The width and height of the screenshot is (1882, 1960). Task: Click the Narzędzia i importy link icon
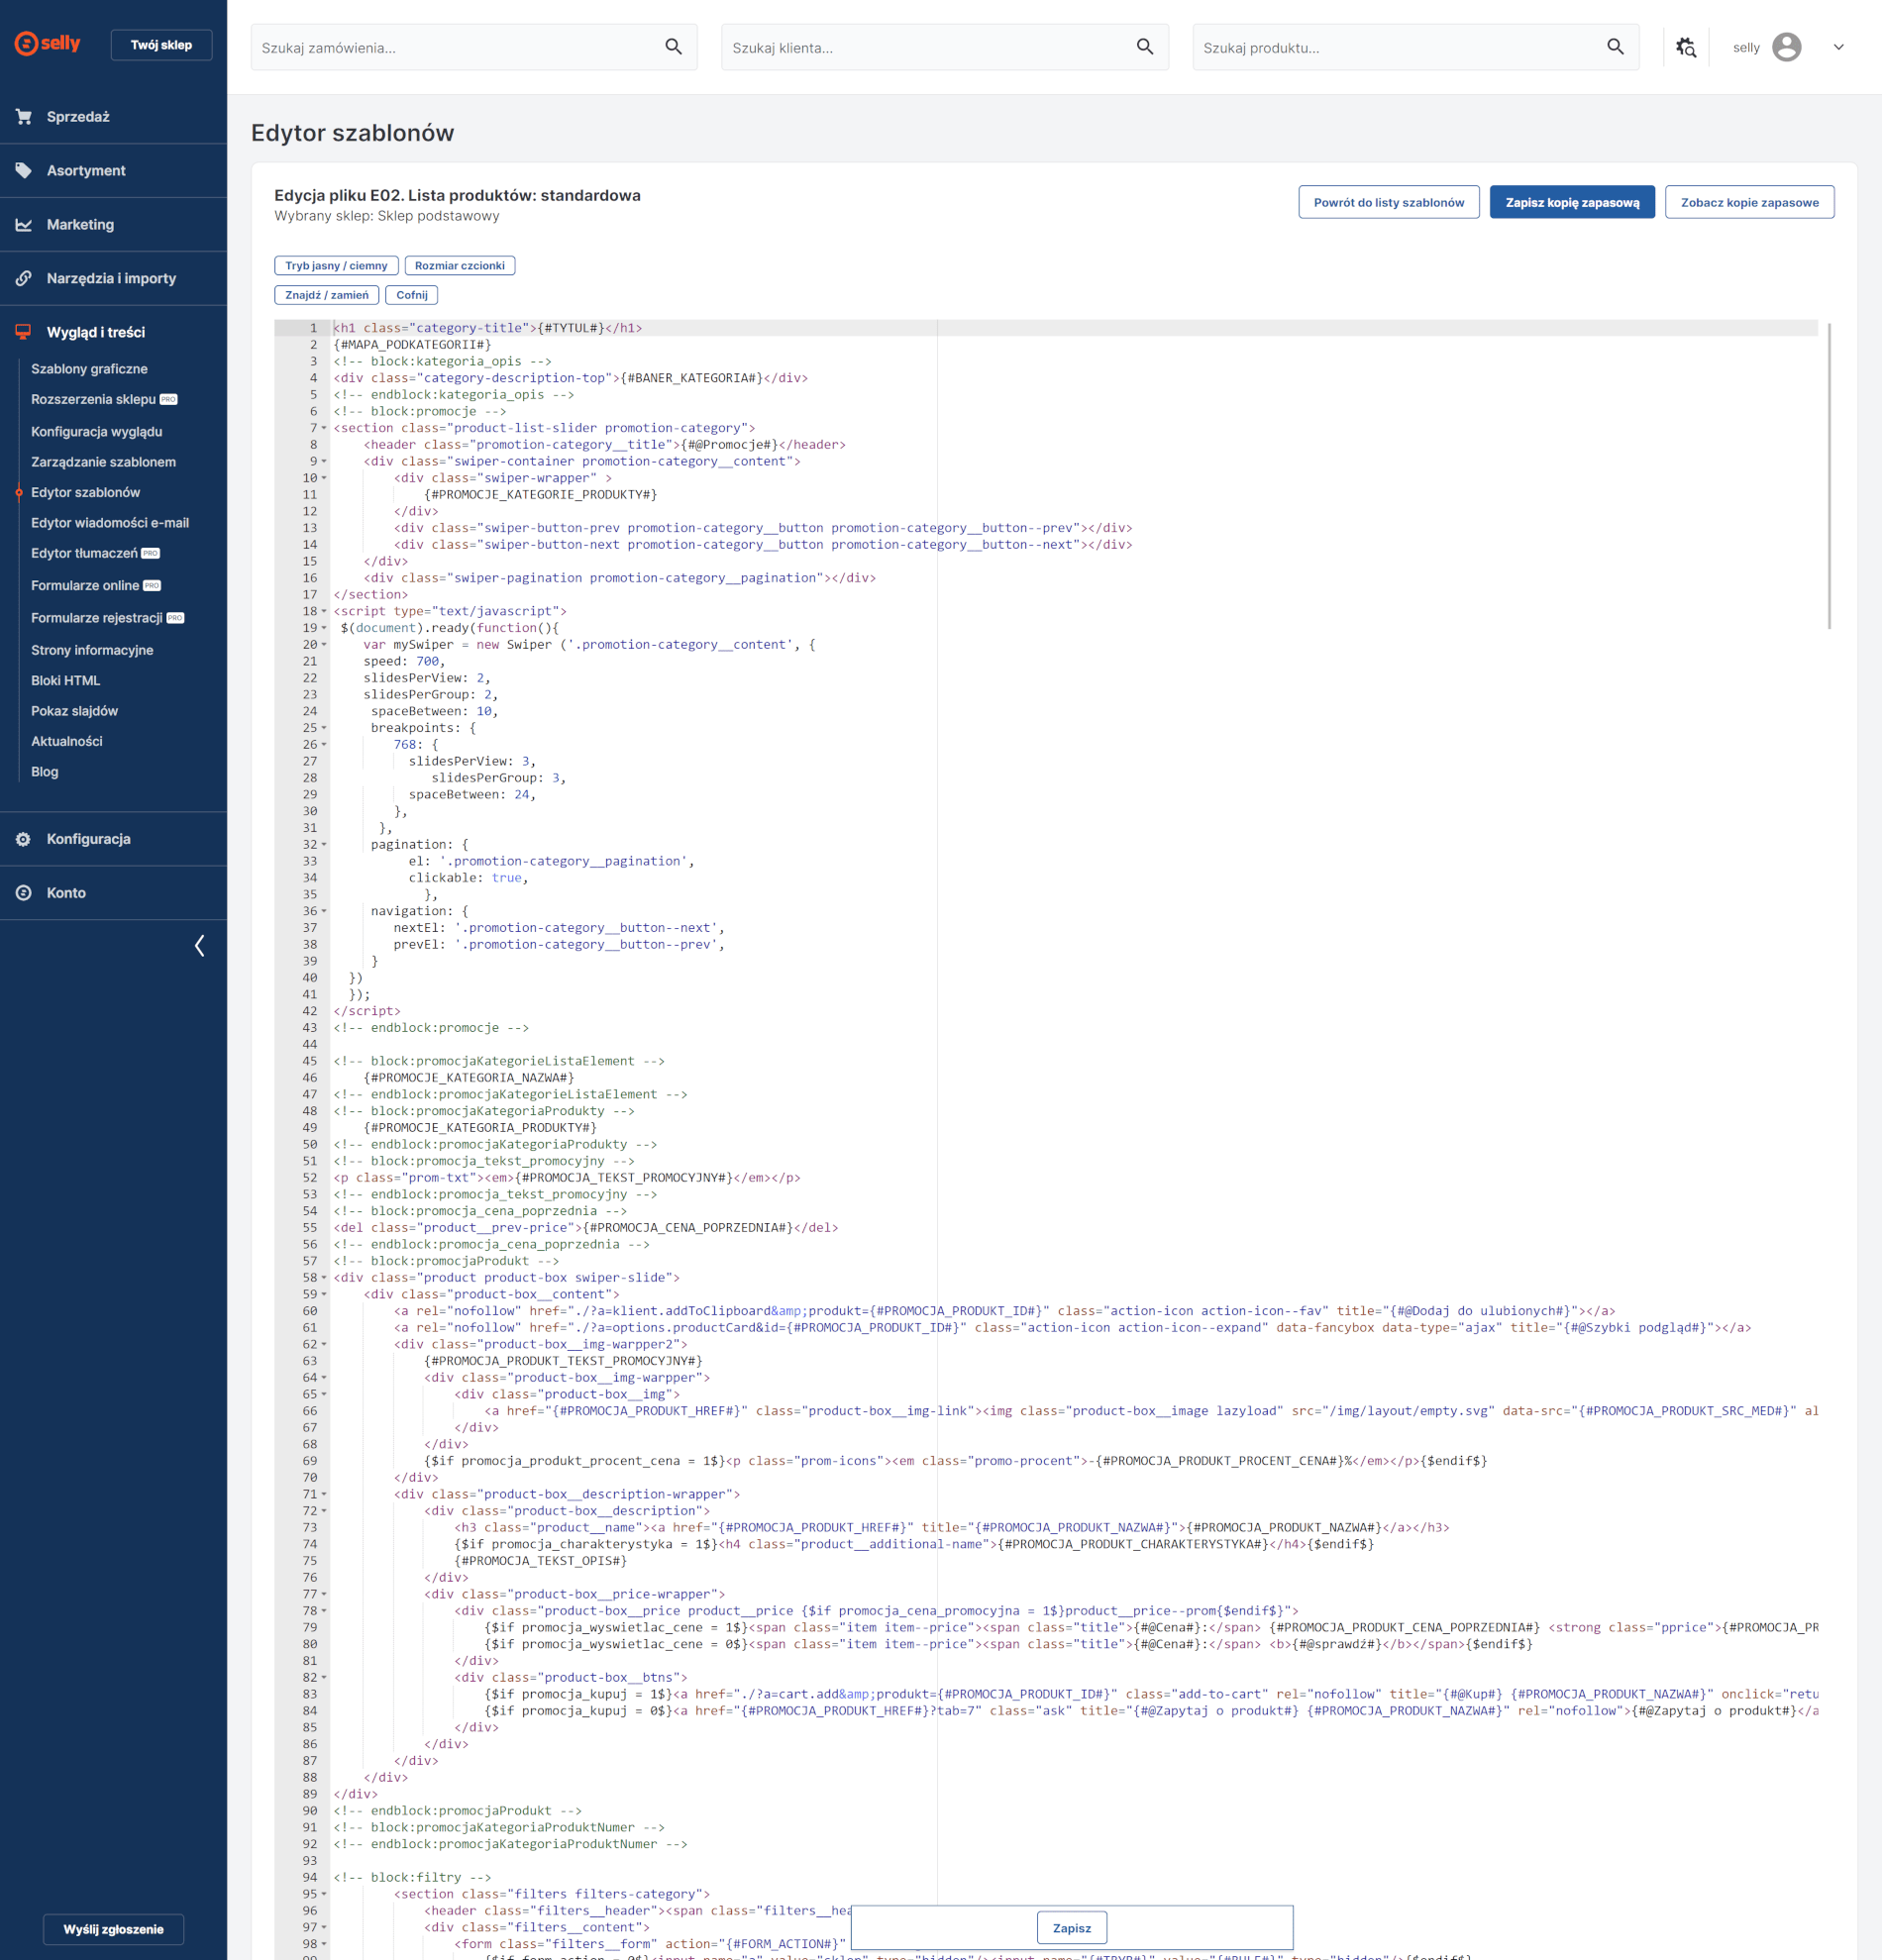[x=24, y=279]
